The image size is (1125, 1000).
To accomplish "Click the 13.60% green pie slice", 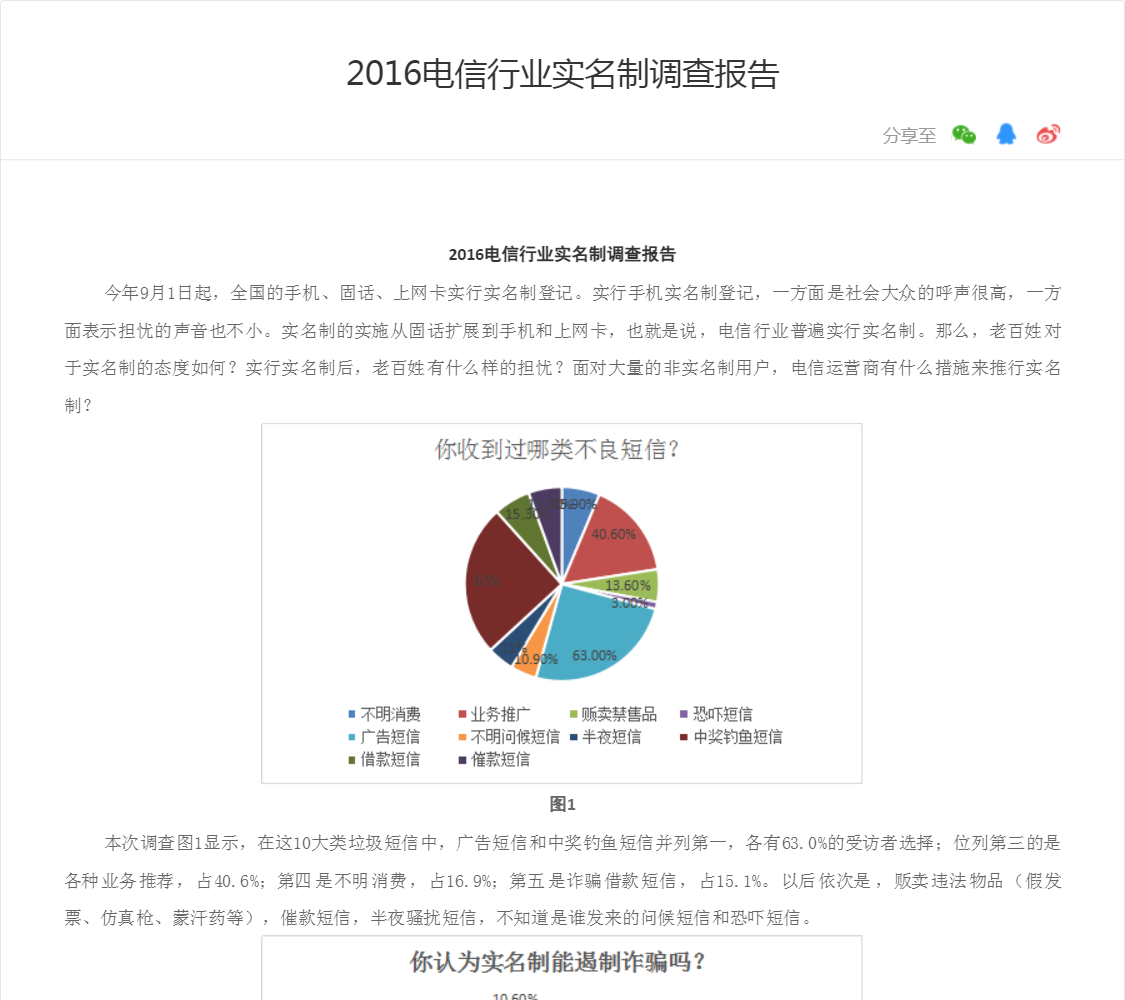I will (x=631, y=585).
